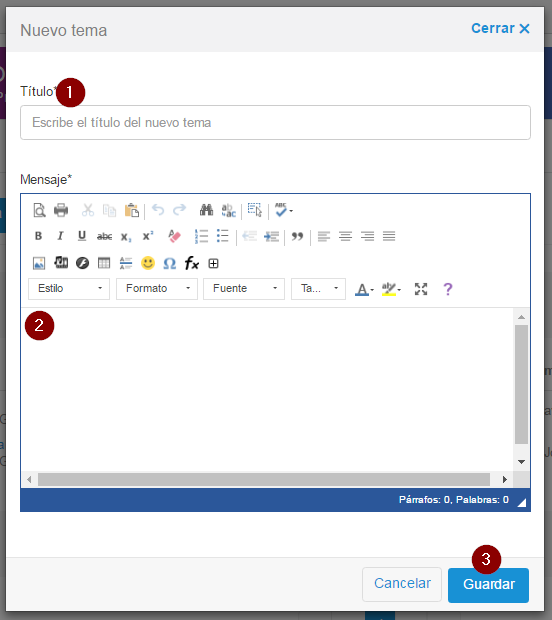Click the Print icon in the editor toolbar
This screenshot has height=620, width=552.
(x=61, y=210)
